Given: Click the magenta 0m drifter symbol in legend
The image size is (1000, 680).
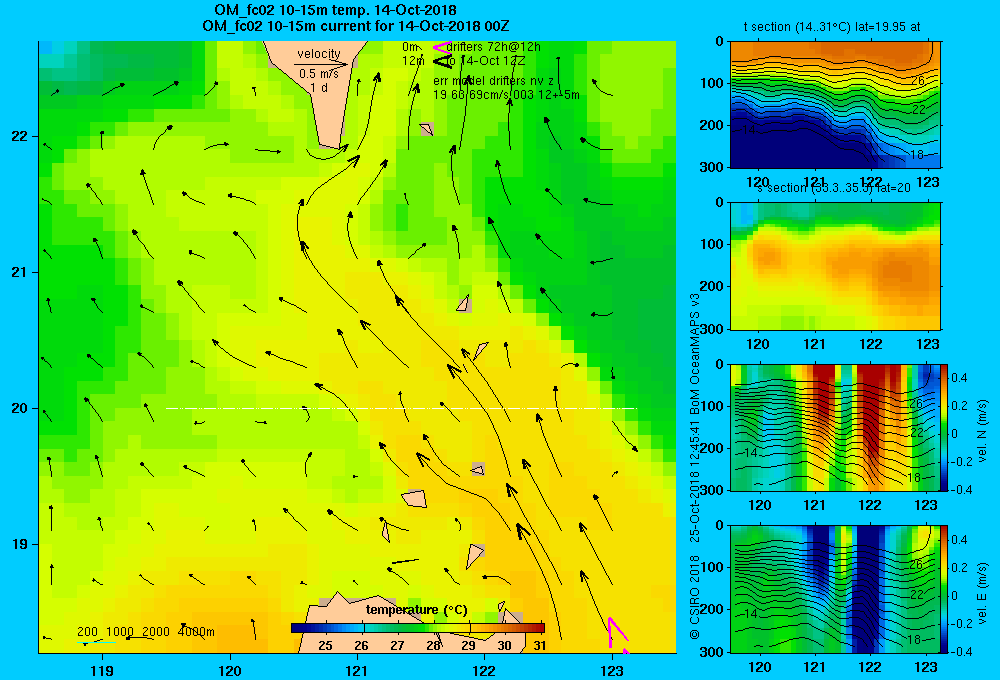Looking at the screenshot, I should [x=442, y=47].
